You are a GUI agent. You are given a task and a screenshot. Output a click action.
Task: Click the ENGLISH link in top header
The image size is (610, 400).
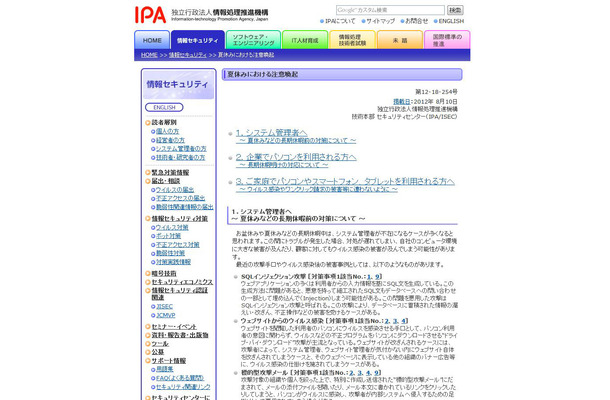450,21
